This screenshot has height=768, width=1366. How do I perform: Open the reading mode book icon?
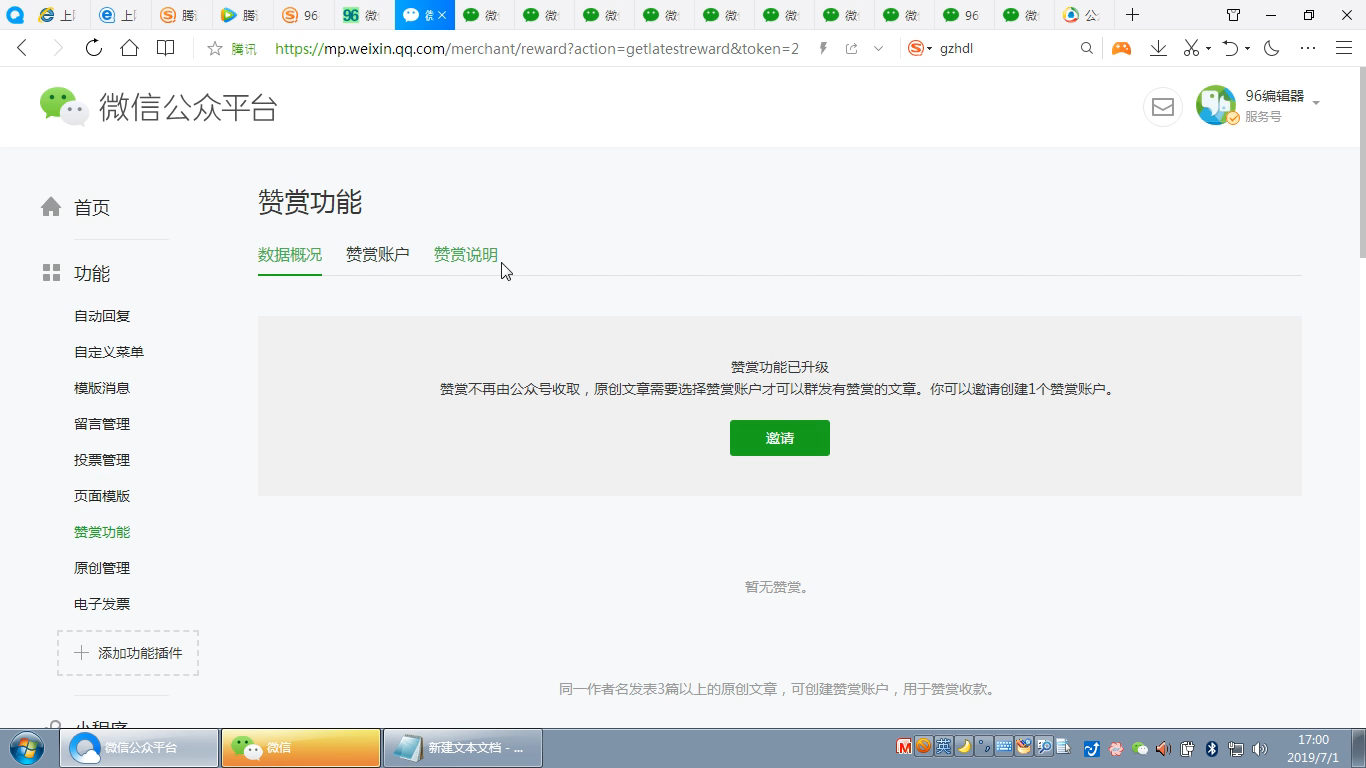[166, 48]
